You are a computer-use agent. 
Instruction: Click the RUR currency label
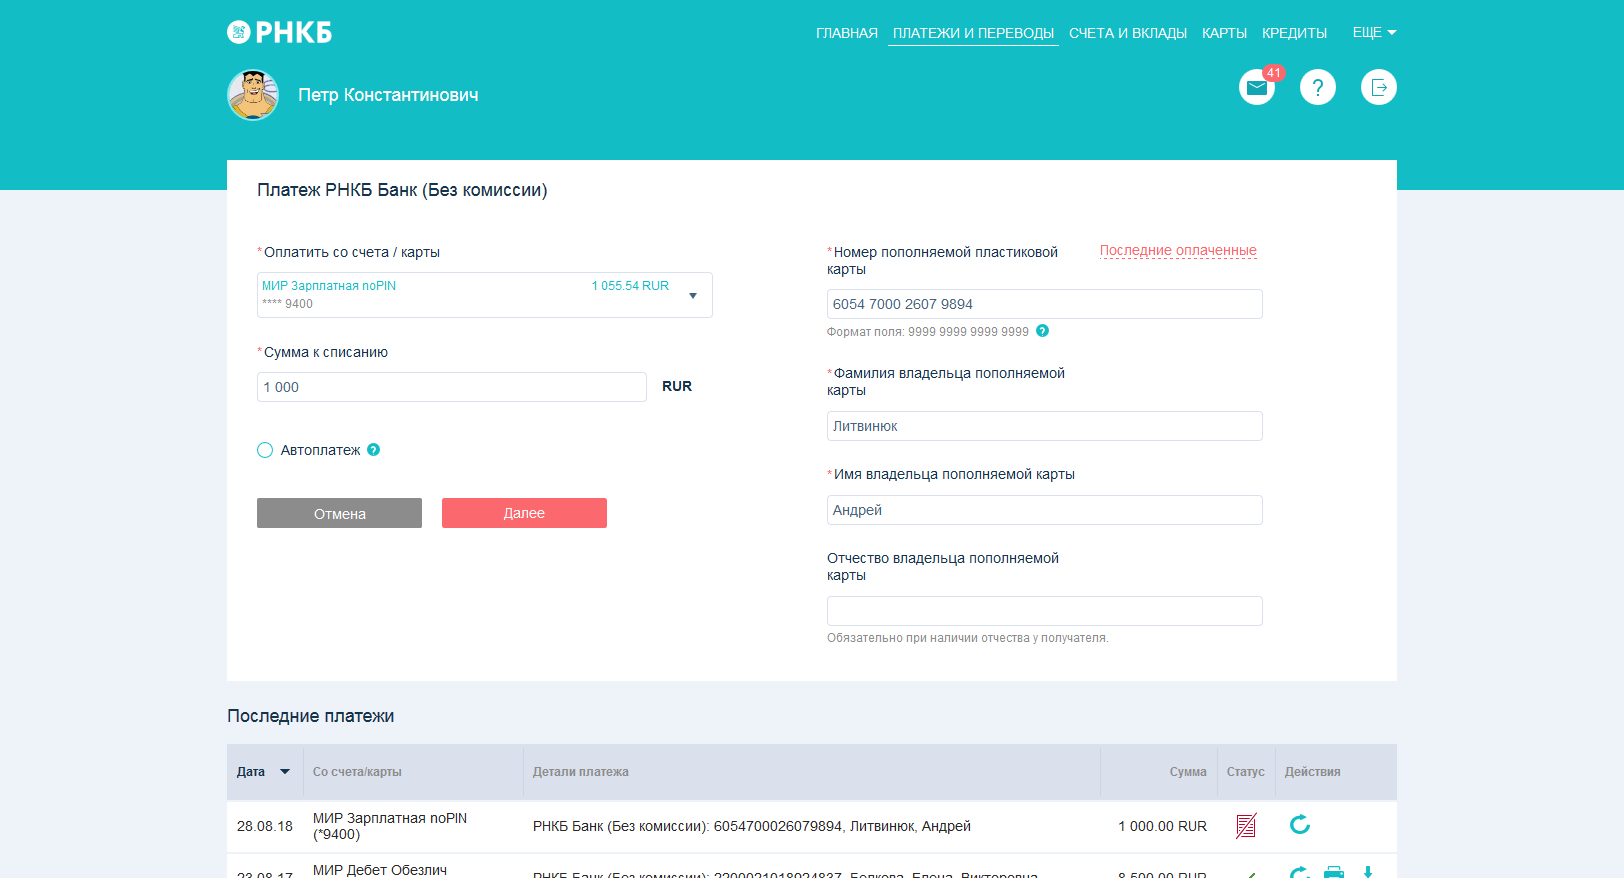677,386
